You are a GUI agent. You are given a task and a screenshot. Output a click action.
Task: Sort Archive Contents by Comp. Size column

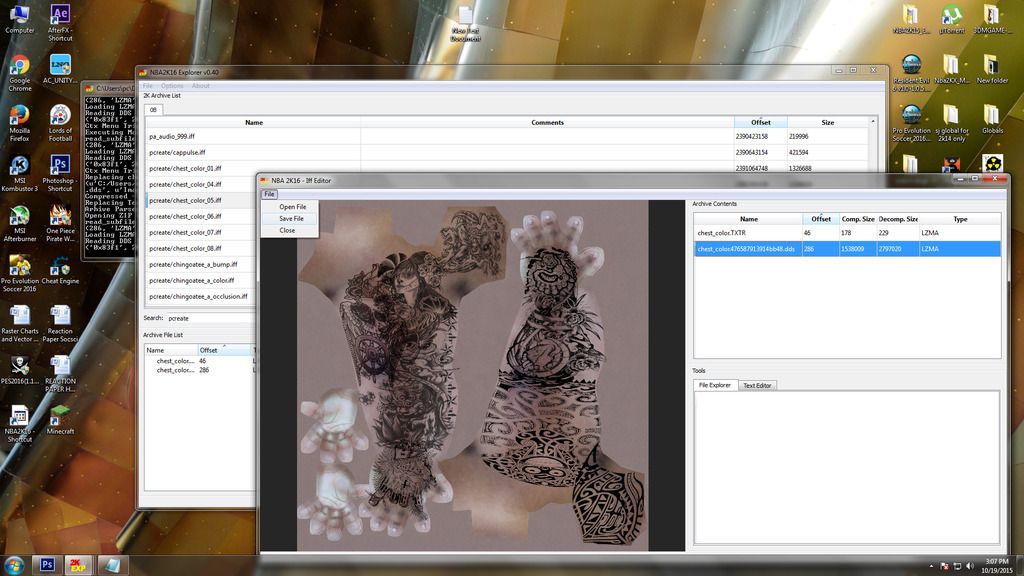point(858,219)
